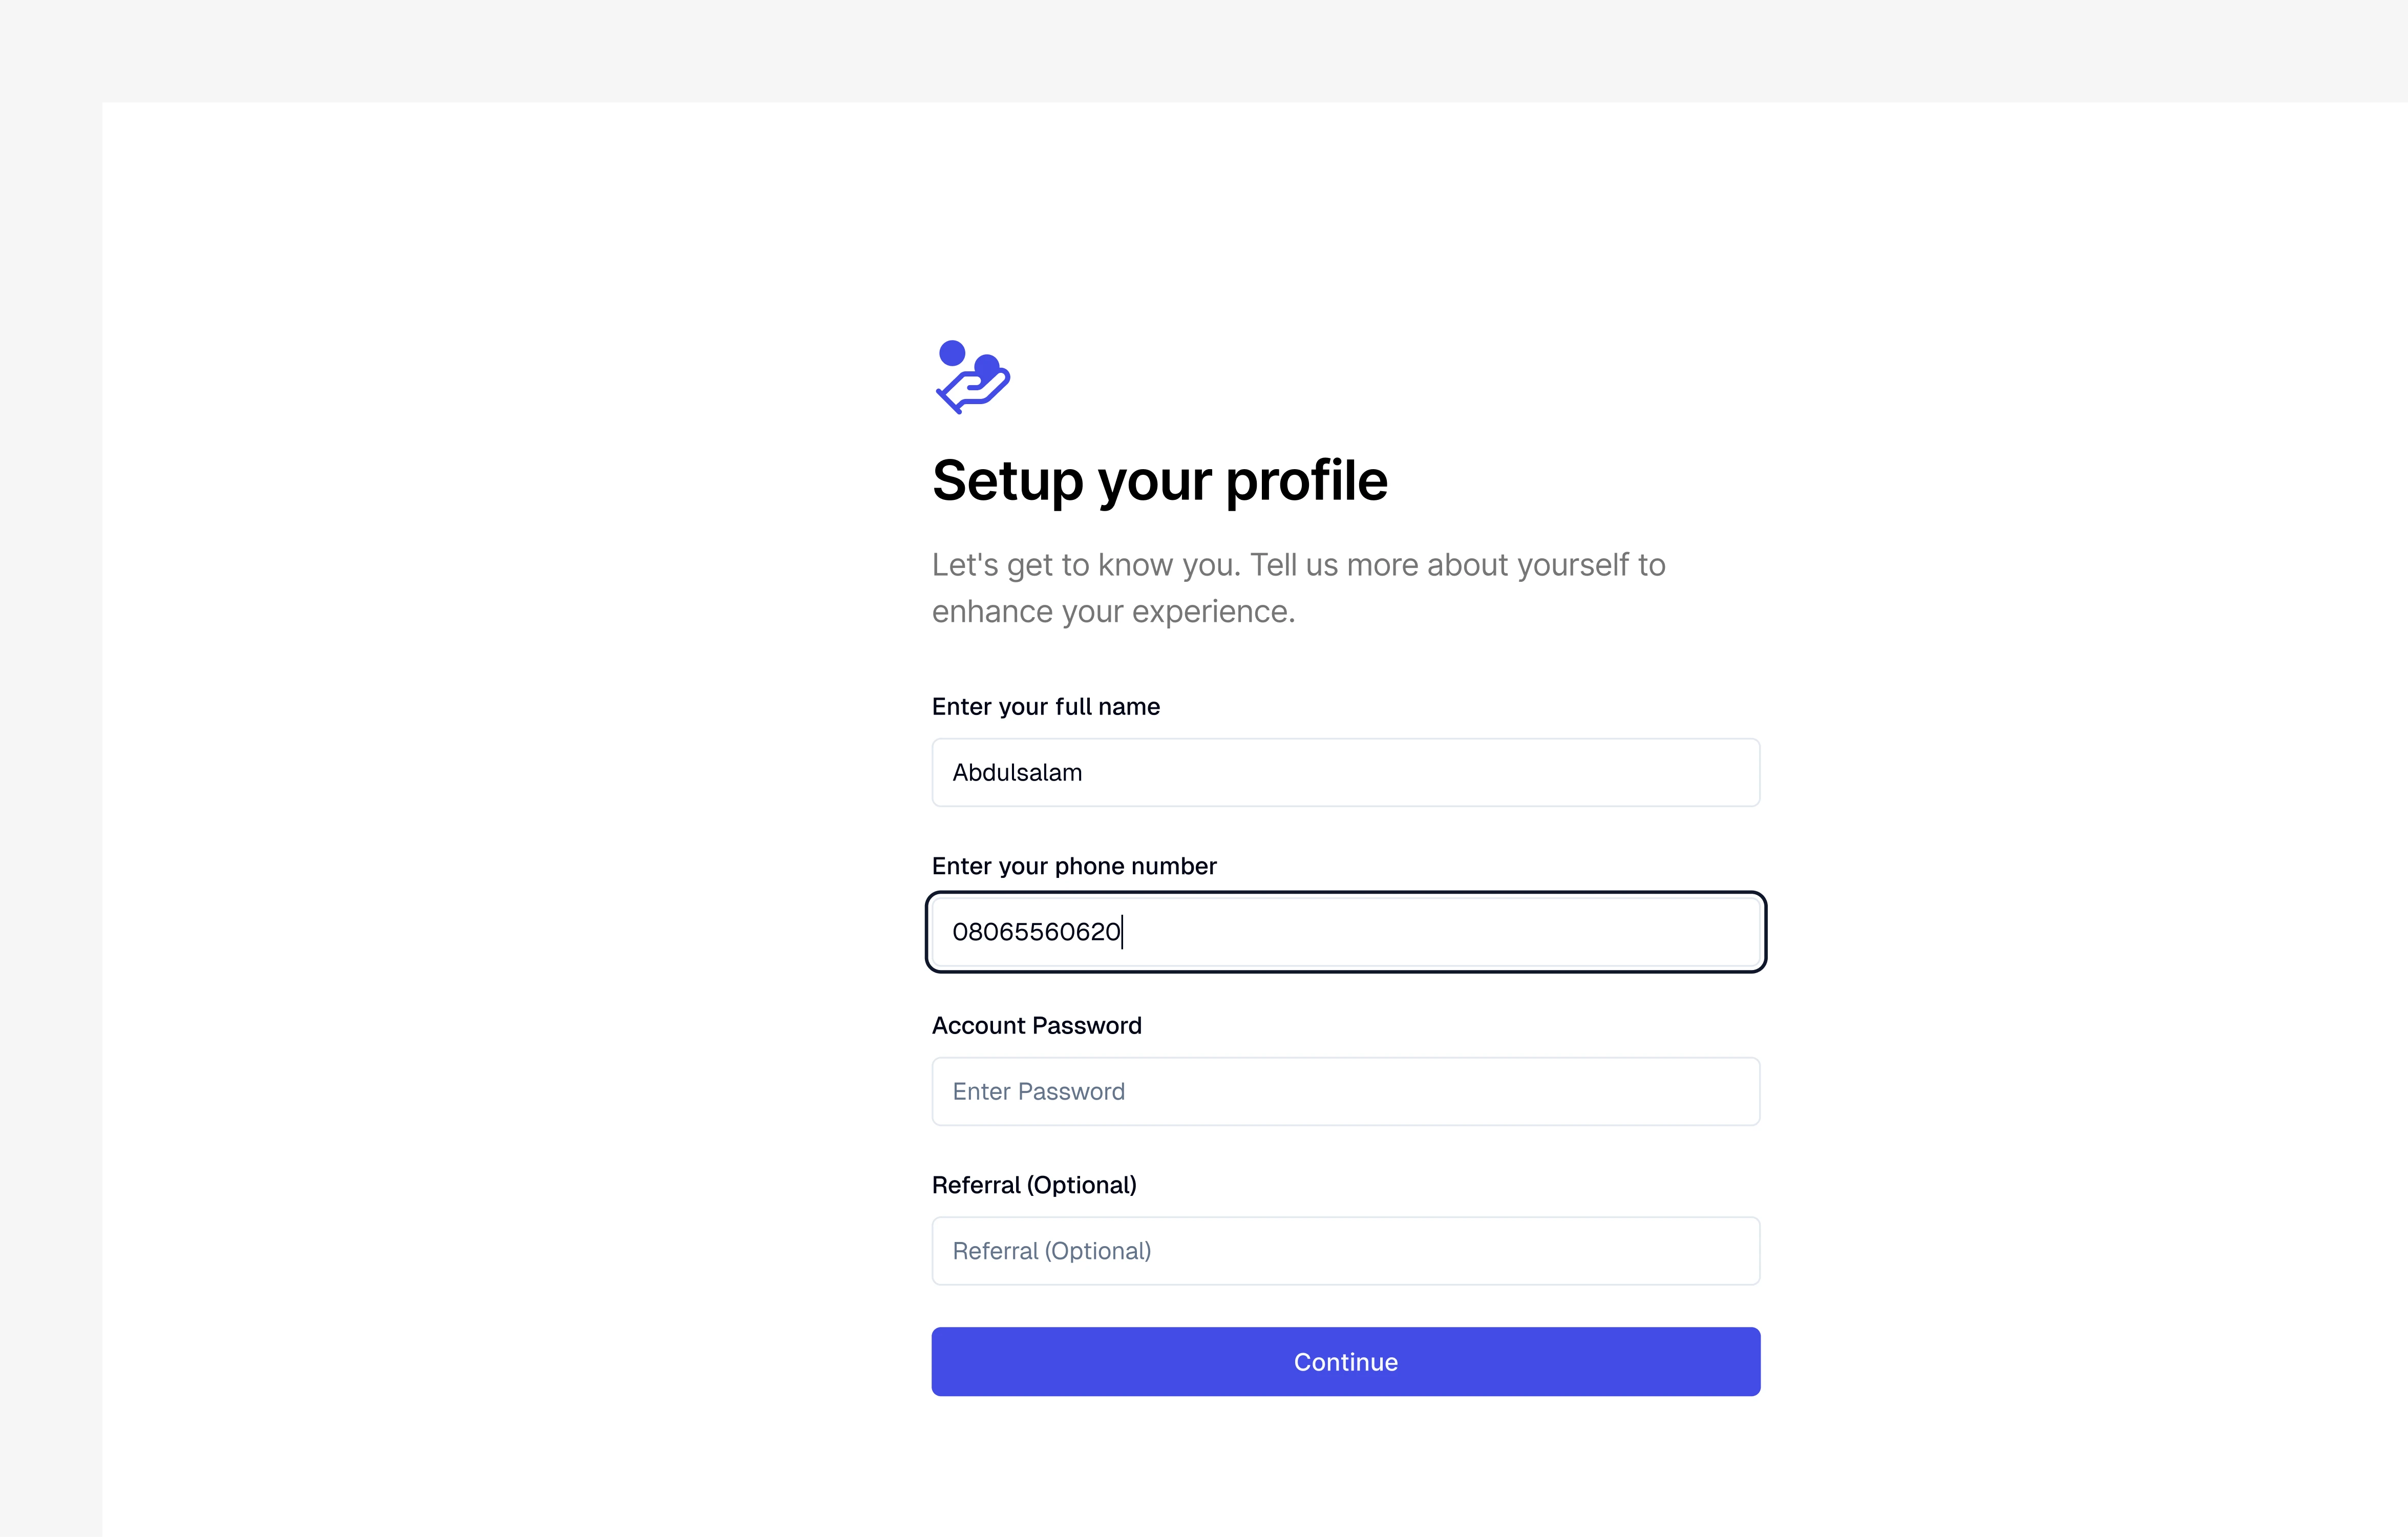Click the "Enter your phone number" label

[x=1073, y=866]
